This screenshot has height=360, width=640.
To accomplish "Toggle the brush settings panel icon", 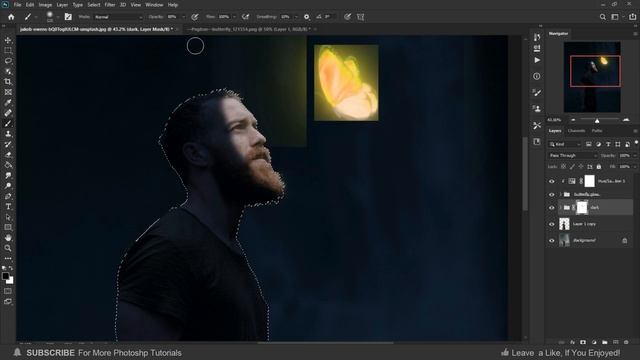I will (x=68, y=17).
